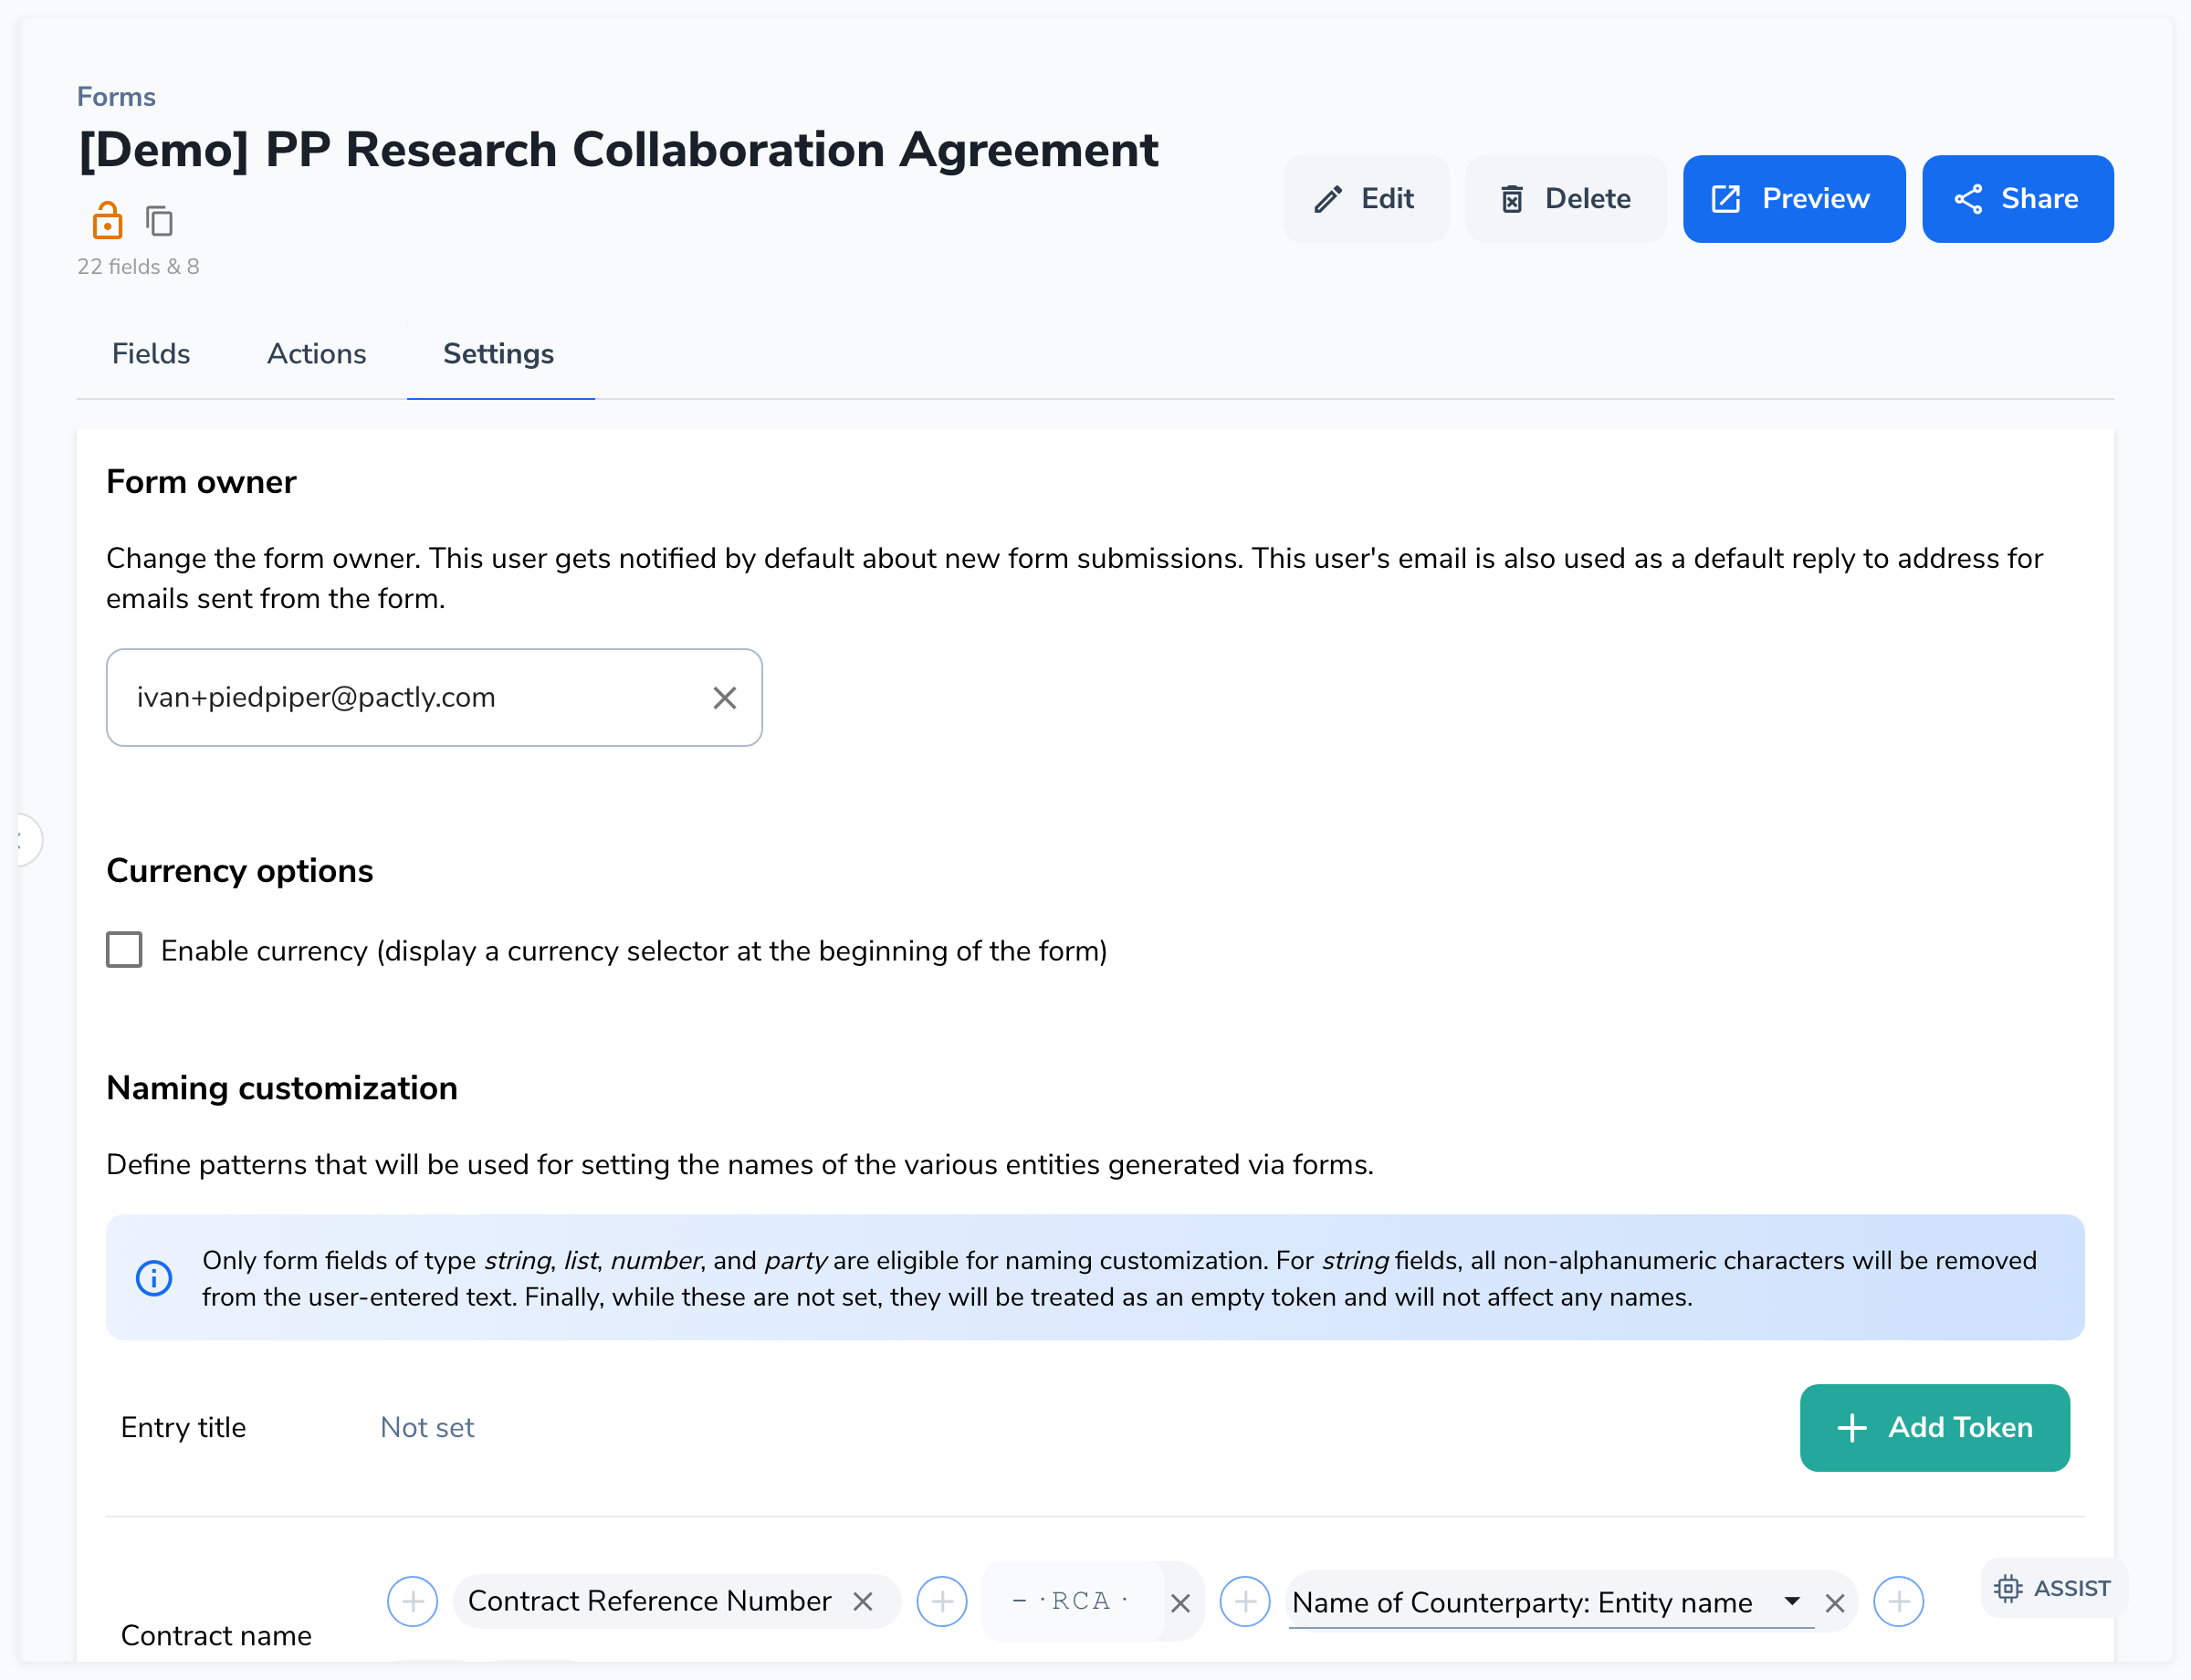This screenshot has width=2191, height=1680.
Task: Click the '22 fields & 8' count
Action: [x=138, y=267]
